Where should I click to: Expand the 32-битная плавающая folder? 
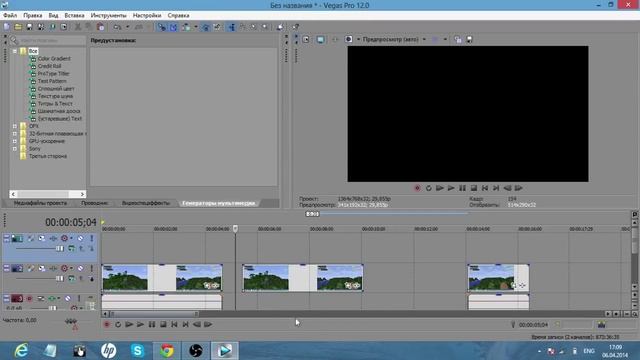click(x=15, y=133)
